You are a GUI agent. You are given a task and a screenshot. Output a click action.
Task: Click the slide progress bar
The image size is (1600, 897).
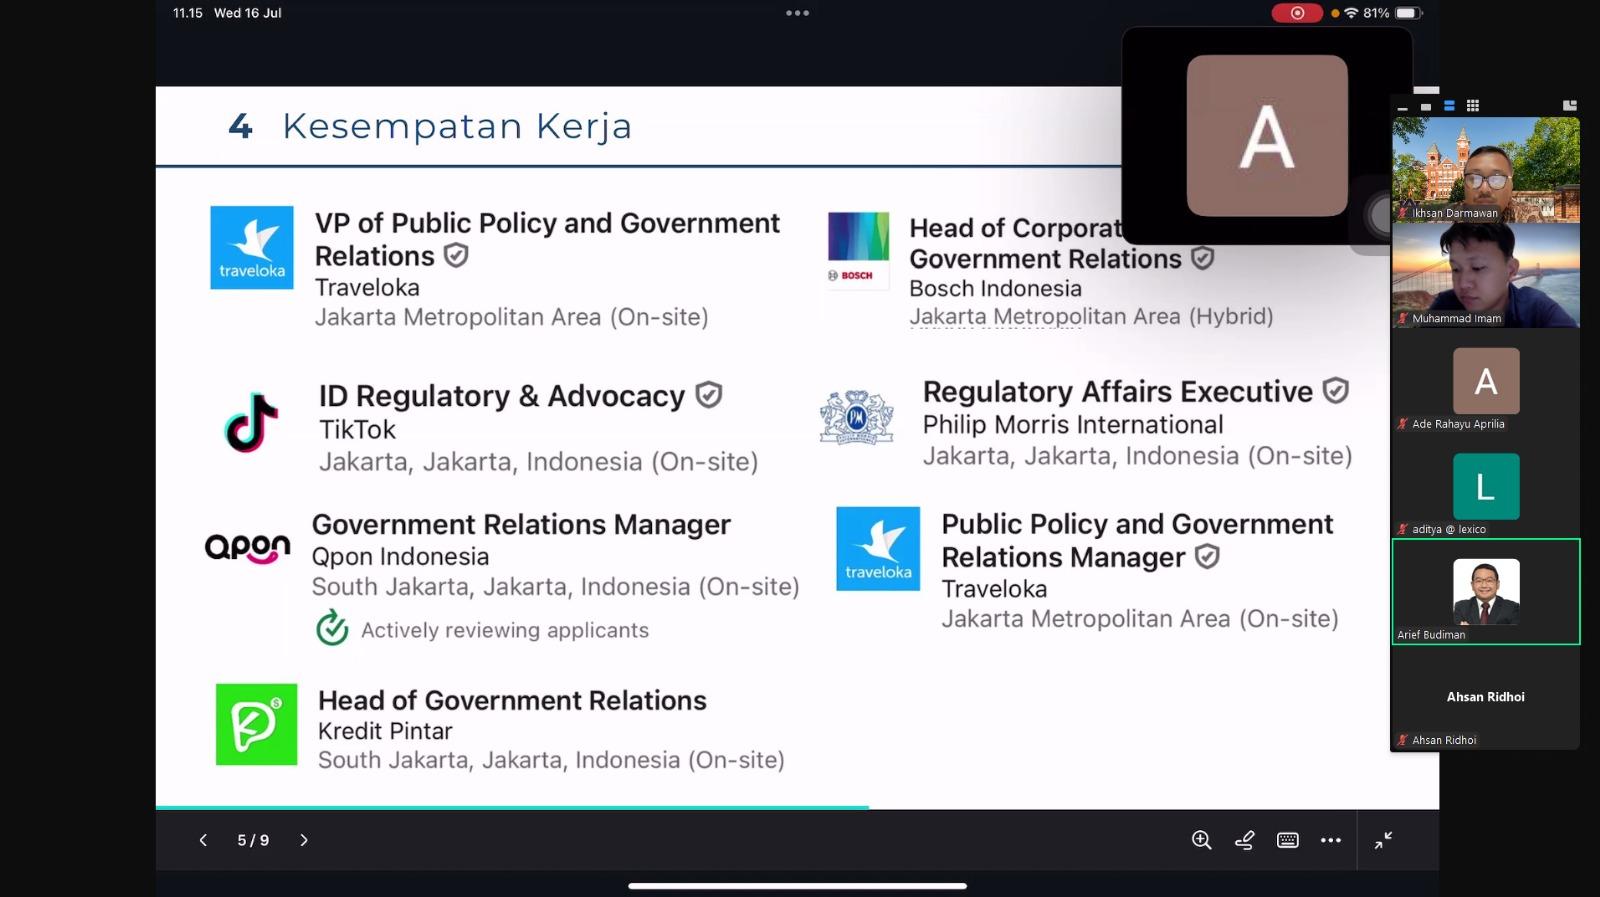[512, 807]
